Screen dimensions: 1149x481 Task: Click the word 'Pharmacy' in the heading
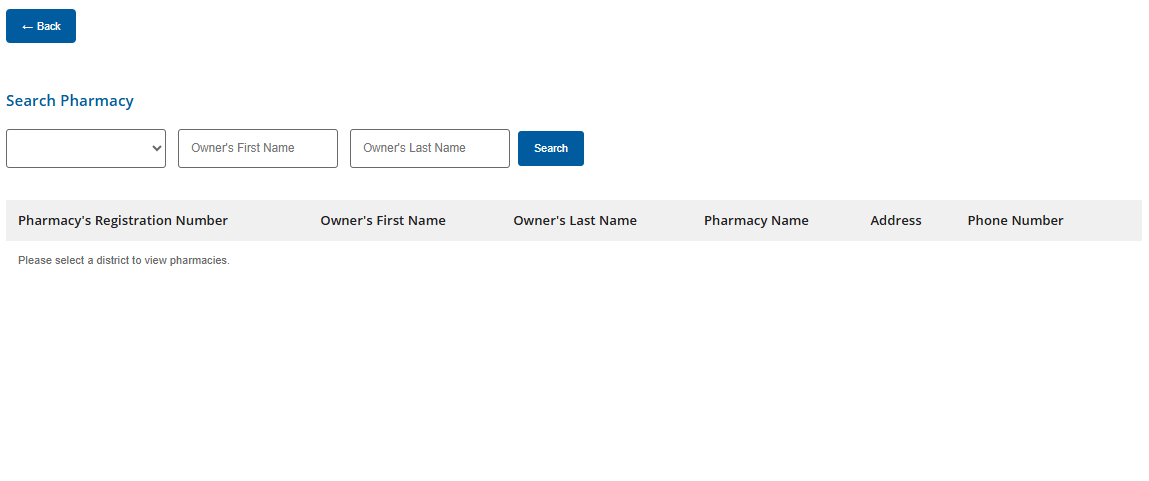(97, 101)
